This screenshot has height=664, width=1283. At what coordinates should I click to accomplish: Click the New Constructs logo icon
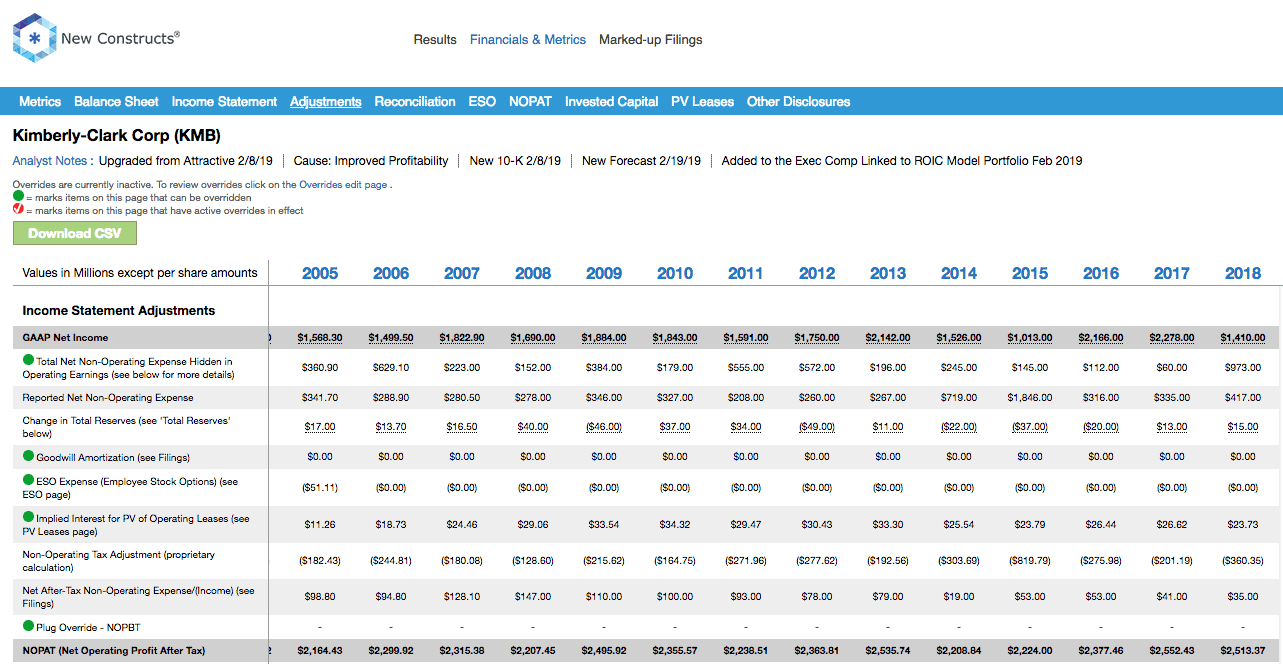(34, 39)
